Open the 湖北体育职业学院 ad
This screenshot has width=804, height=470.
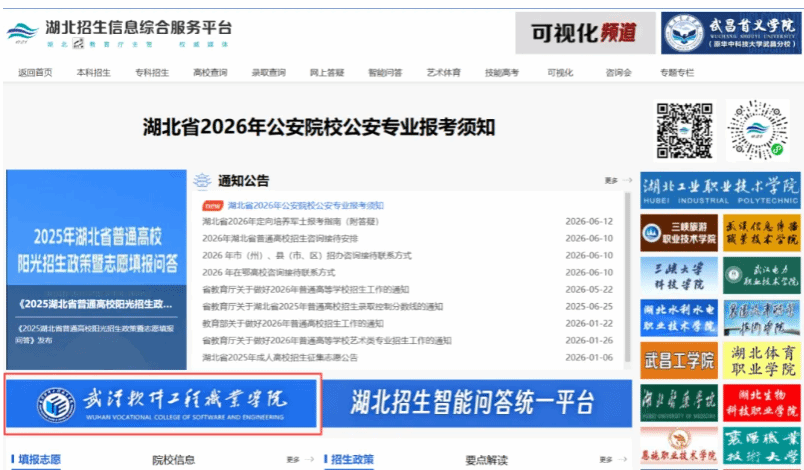tap(762, 361)
